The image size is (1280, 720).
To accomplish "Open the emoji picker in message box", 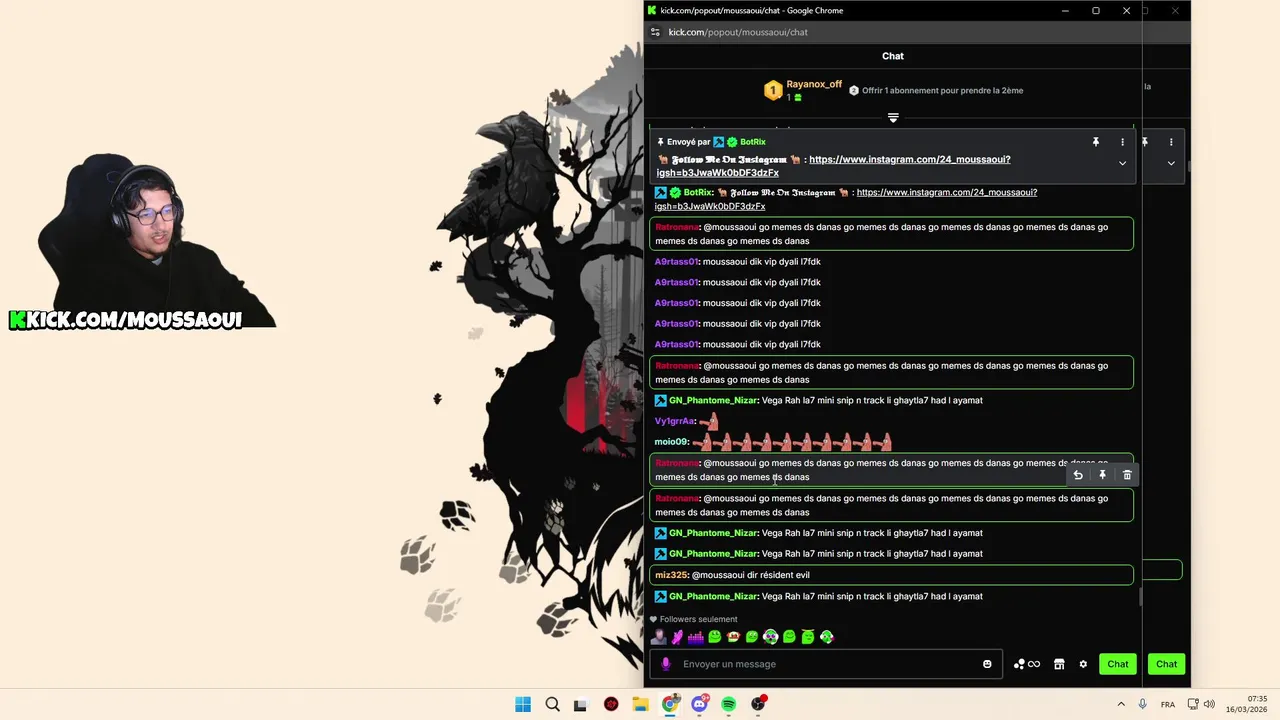I will (x=987, y=664).
